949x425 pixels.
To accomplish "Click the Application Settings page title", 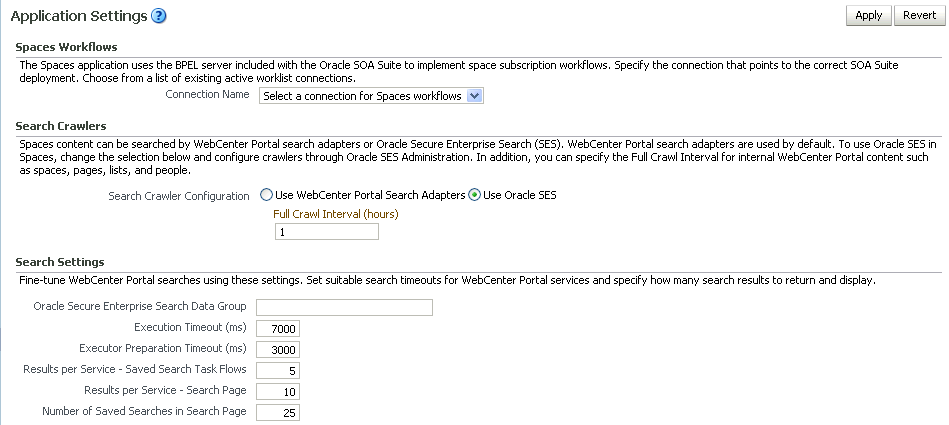I will coord(78,16).
